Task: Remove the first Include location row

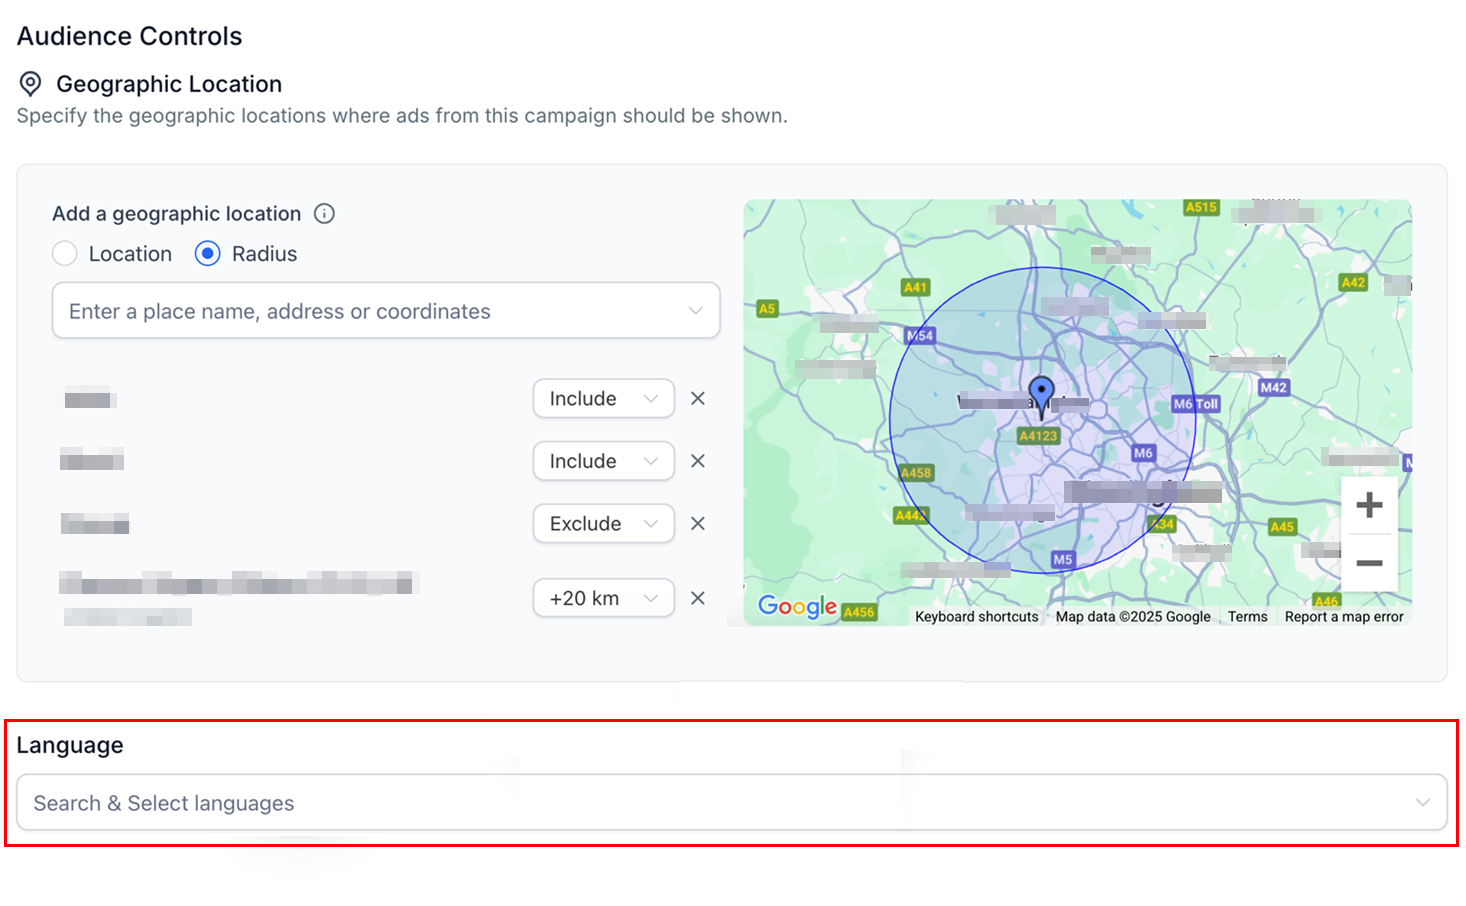Action: (x=698, y=399)
